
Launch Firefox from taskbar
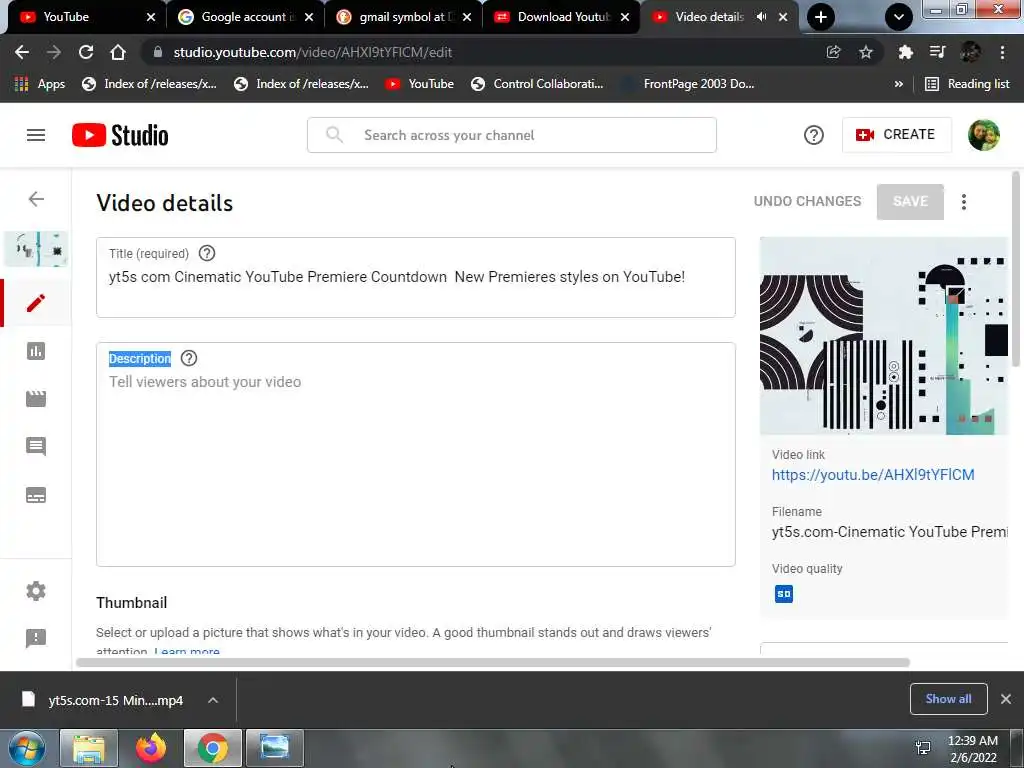coord(151,748)
